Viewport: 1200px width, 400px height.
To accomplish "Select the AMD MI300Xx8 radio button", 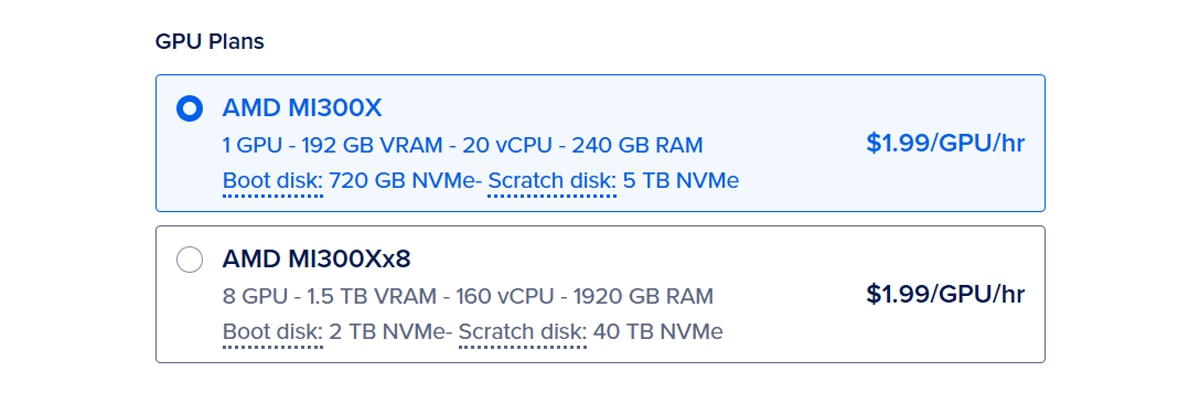I will pos(189,260).
